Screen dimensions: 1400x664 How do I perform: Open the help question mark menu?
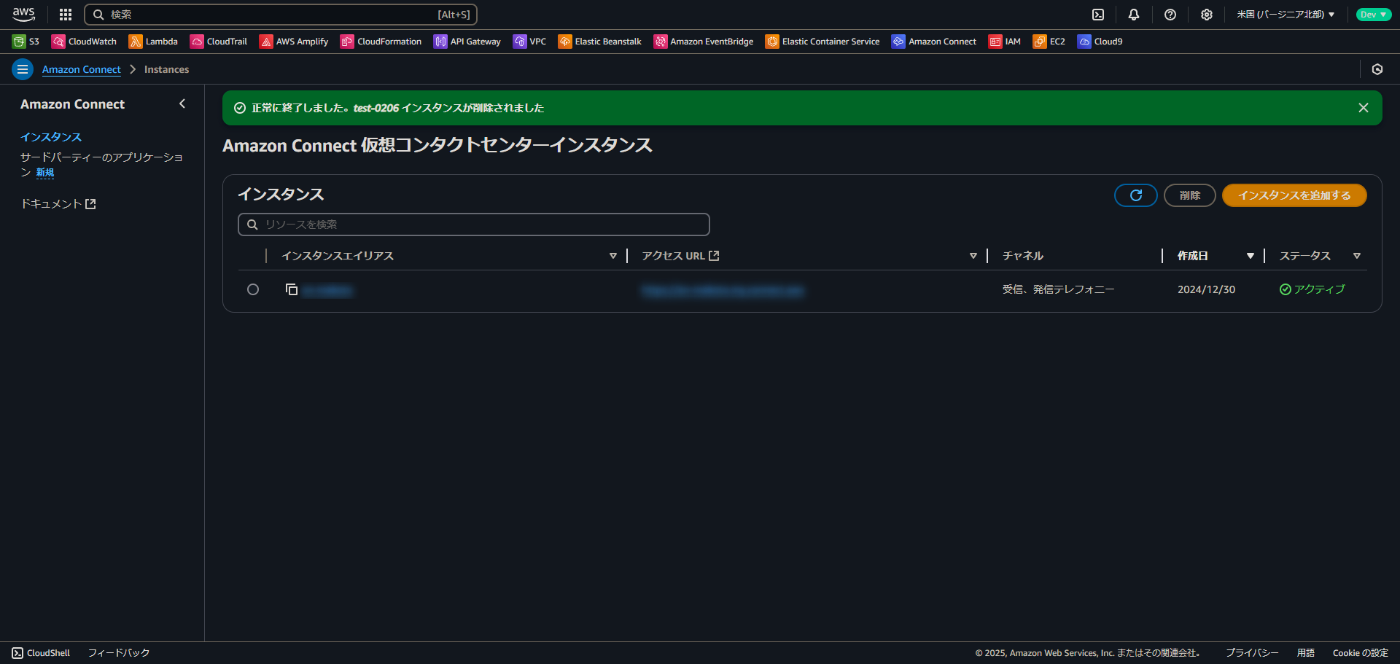click(x=1170, y=14)
